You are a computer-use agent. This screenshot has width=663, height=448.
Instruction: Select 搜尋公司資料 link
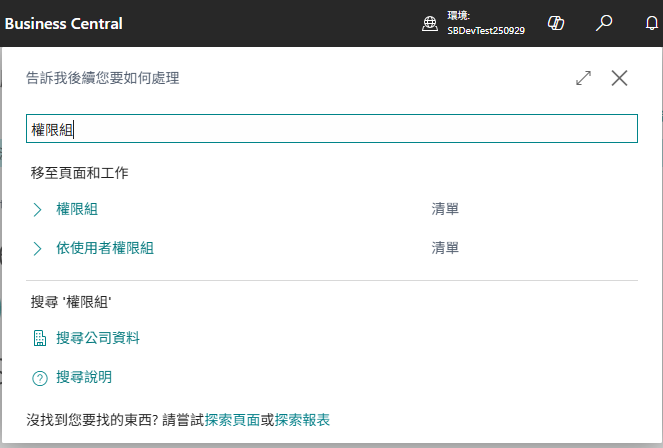98,338
